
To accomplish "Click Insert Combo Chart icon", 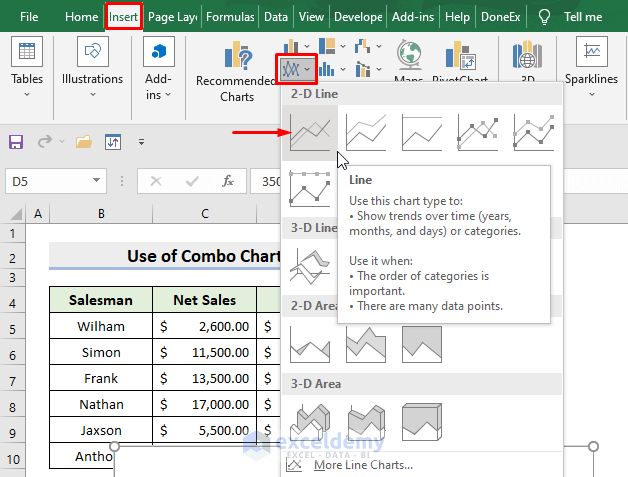I will [362, 69].
